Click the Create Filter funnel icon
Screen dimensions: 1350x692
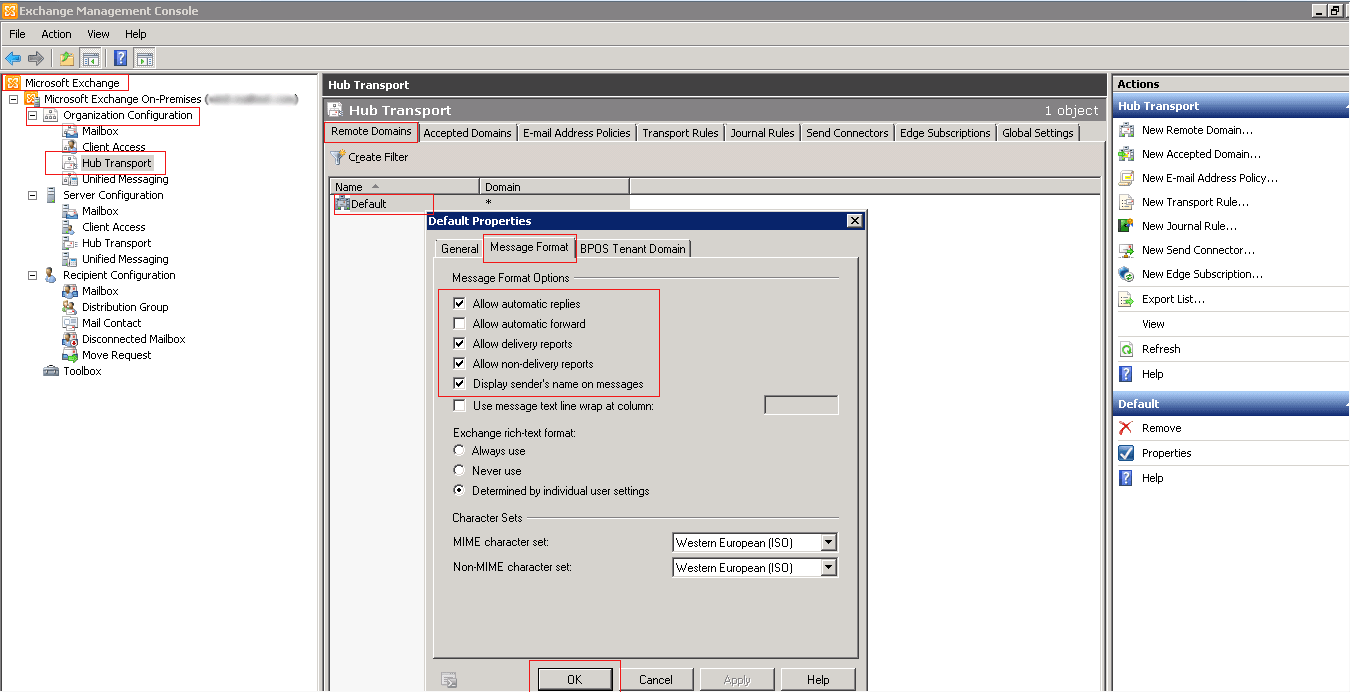(338, 157)
